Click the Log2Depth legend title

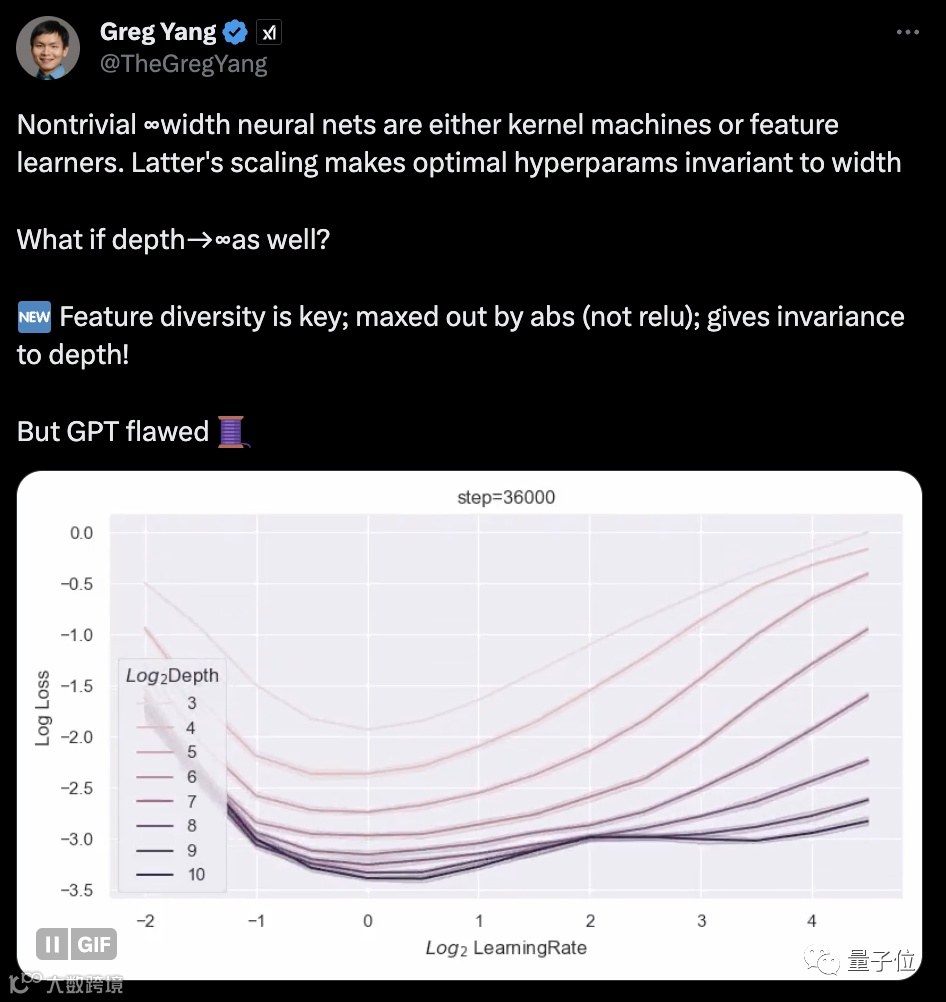172,675
